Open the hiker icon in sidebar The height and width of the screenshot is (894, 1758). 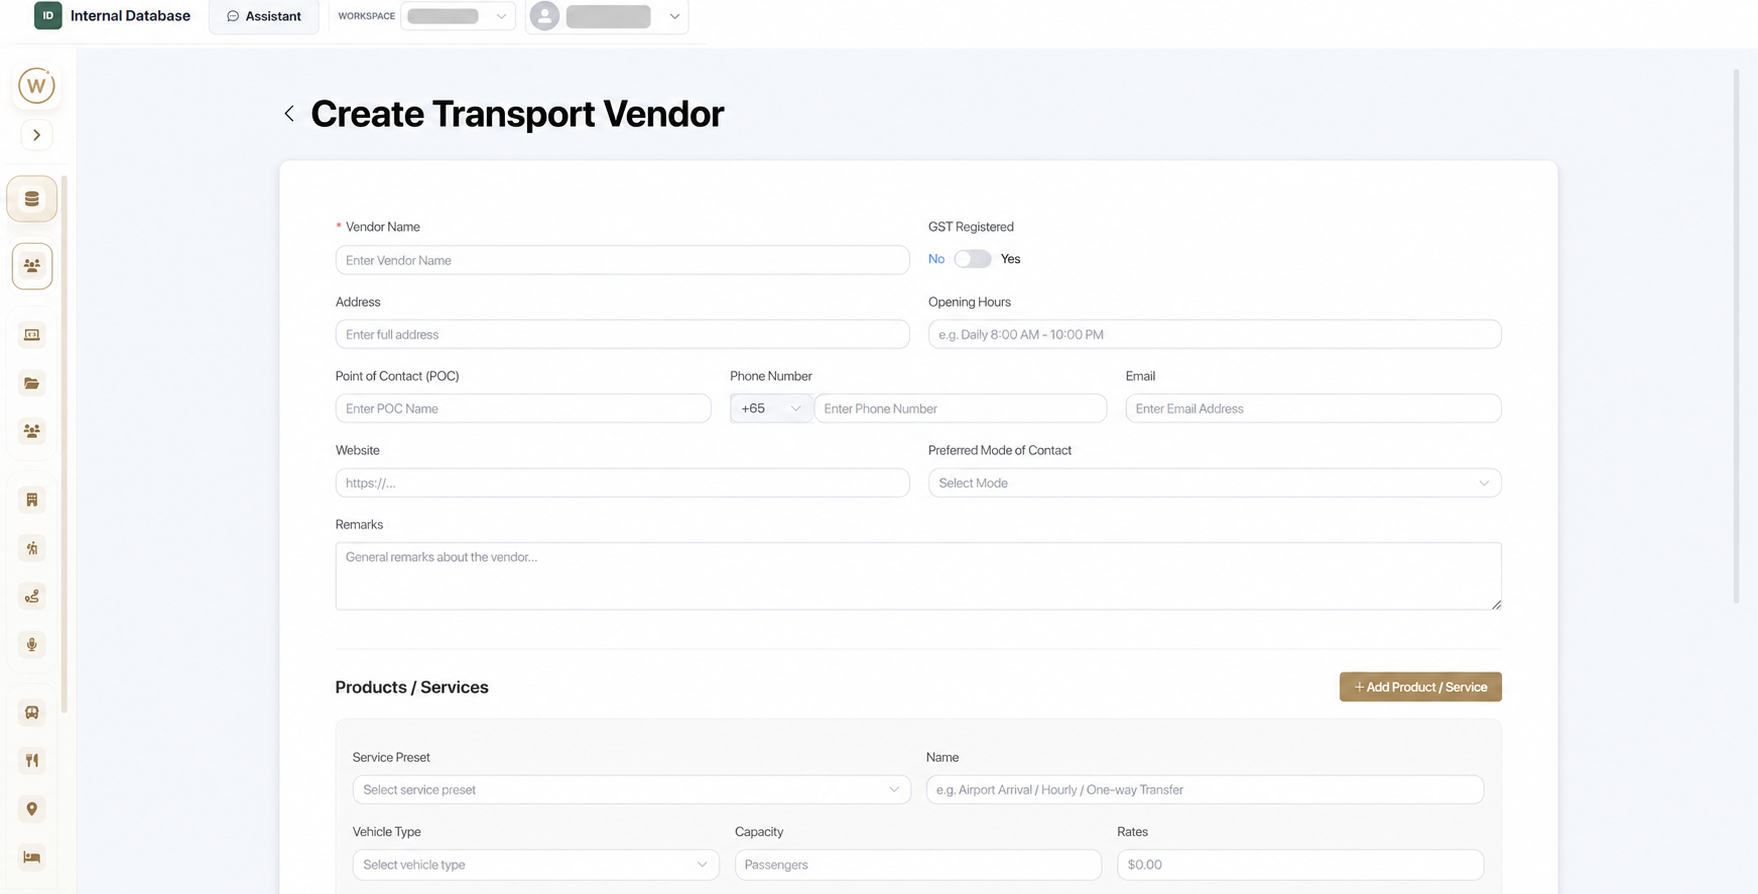pyautogui.click(x=32, y=548)
